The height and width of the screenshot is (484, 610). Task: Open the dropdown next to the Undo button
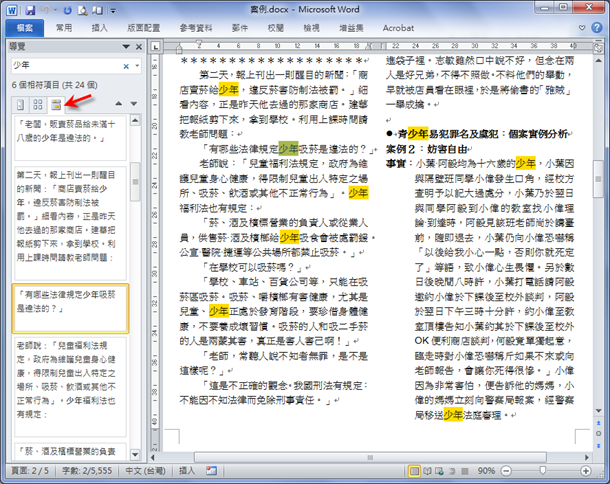coord(55,11)
